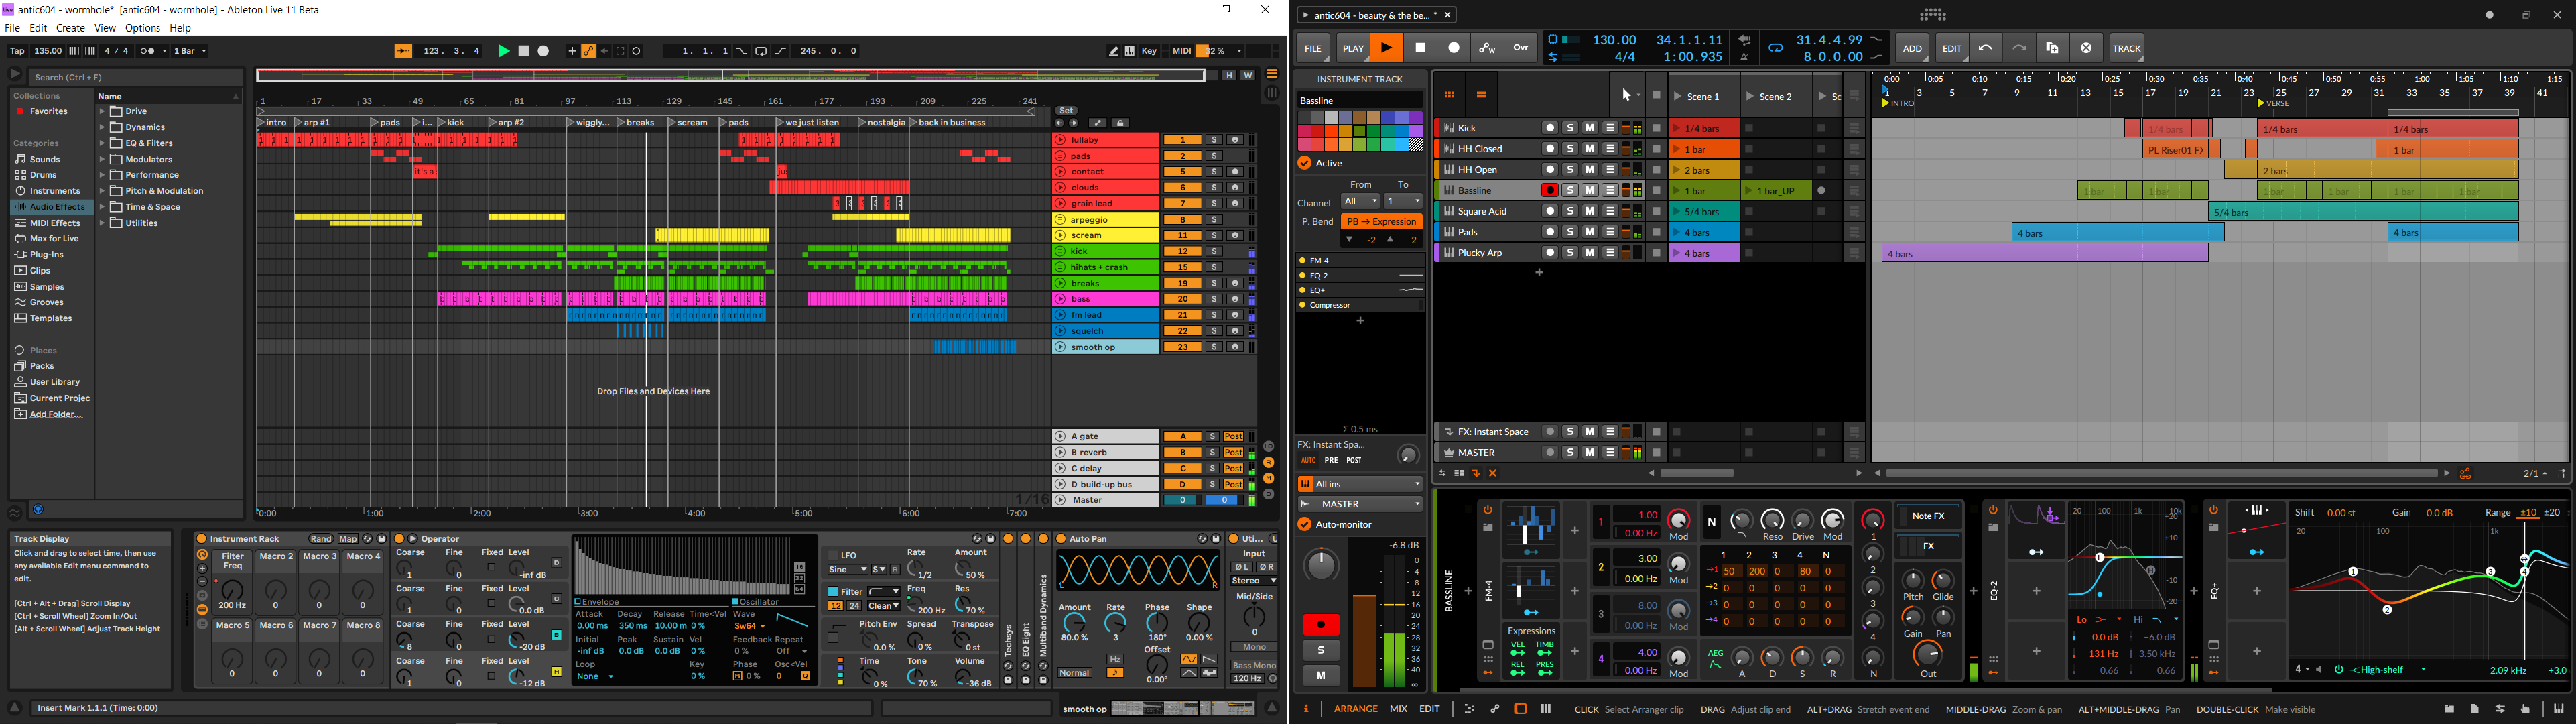
Task: Switch to the MIX view in Bitwig
Action: coord(1398,709)
